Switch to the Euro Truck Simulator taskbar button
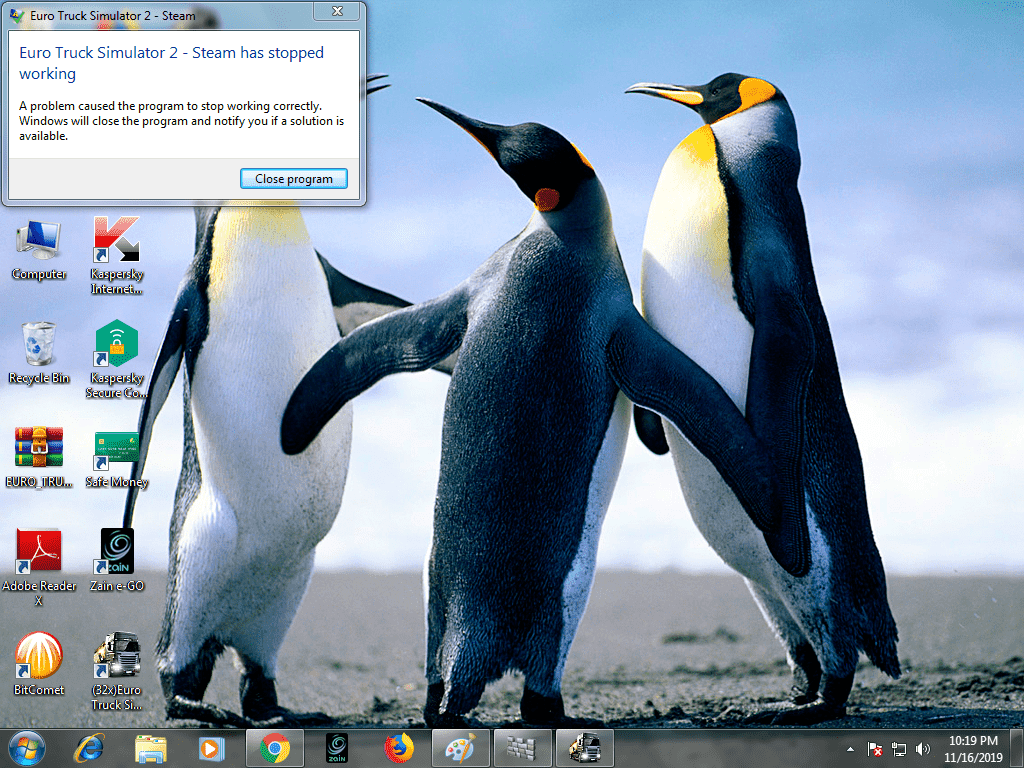 [x=585, y=748]
